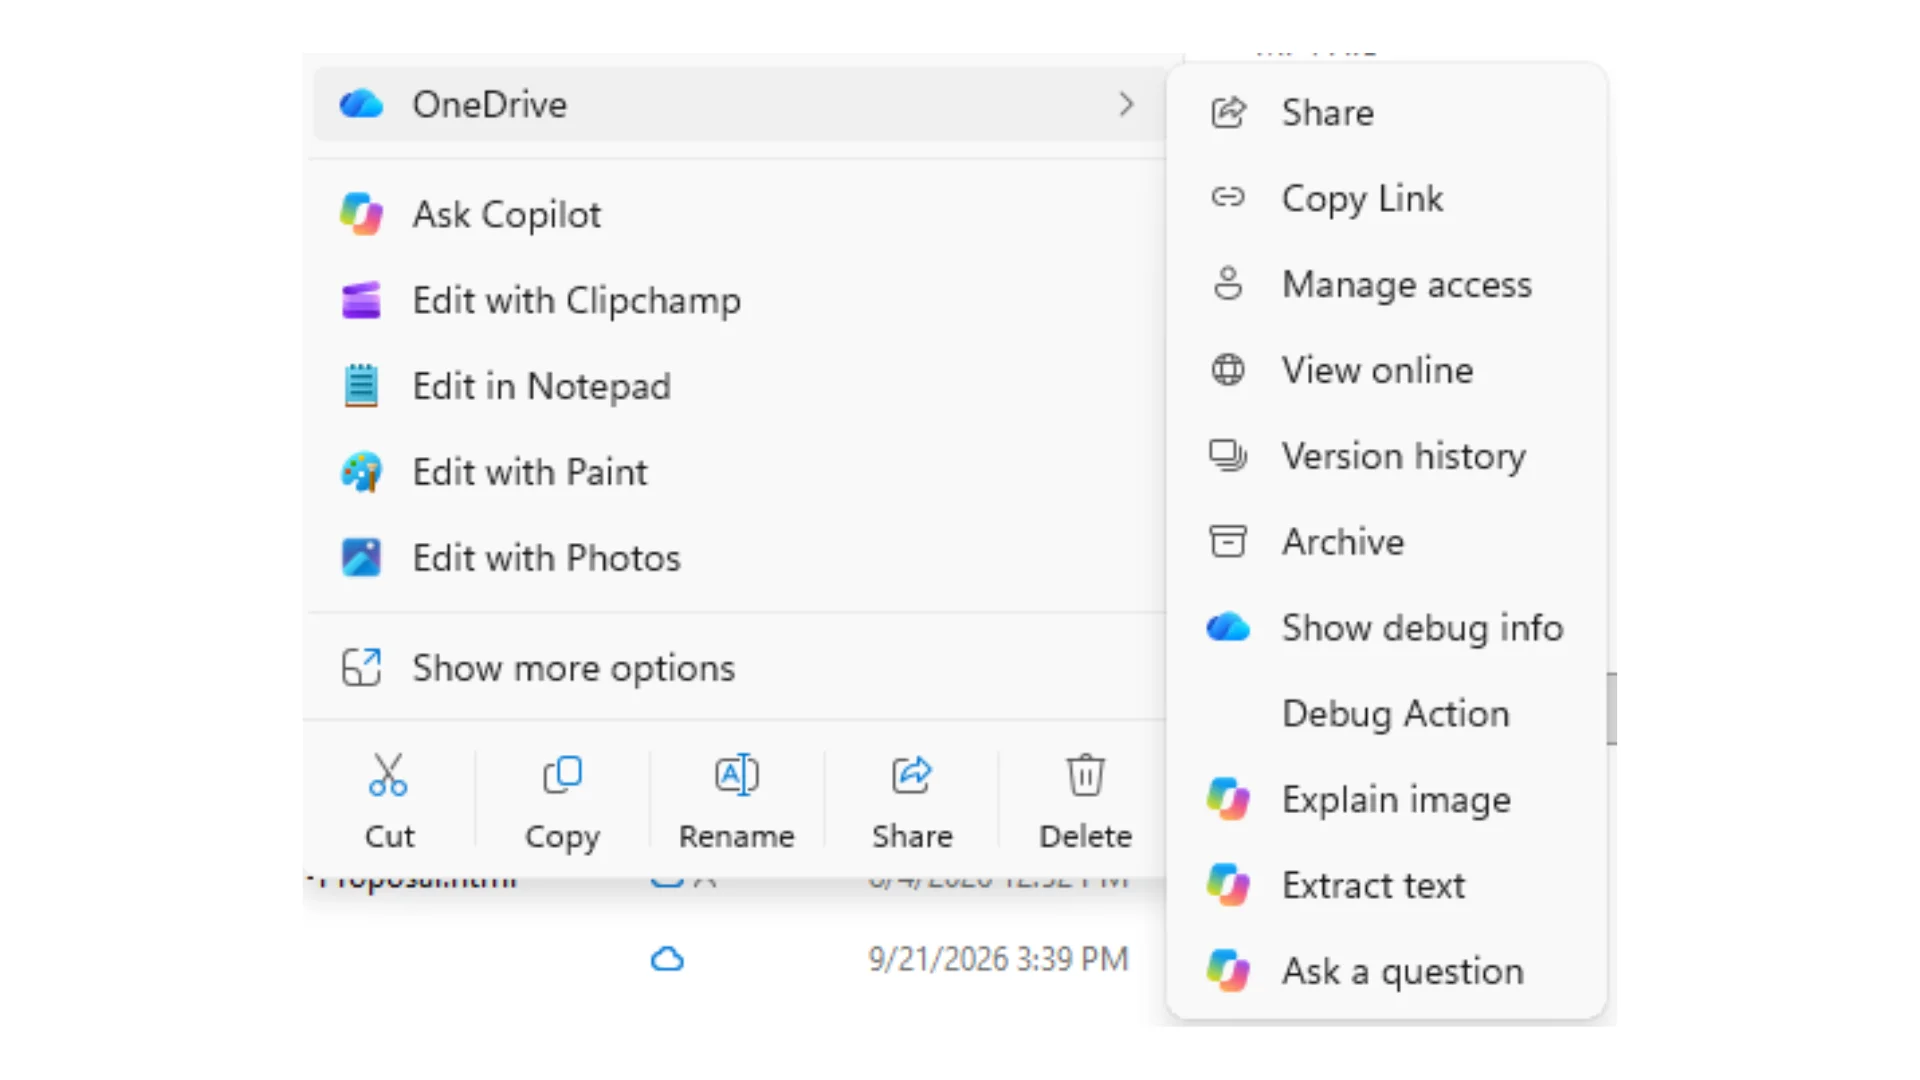Click the Copy Link chain icon
The height and width of the screenshot is (1080, 1920).
point(1228,198)
